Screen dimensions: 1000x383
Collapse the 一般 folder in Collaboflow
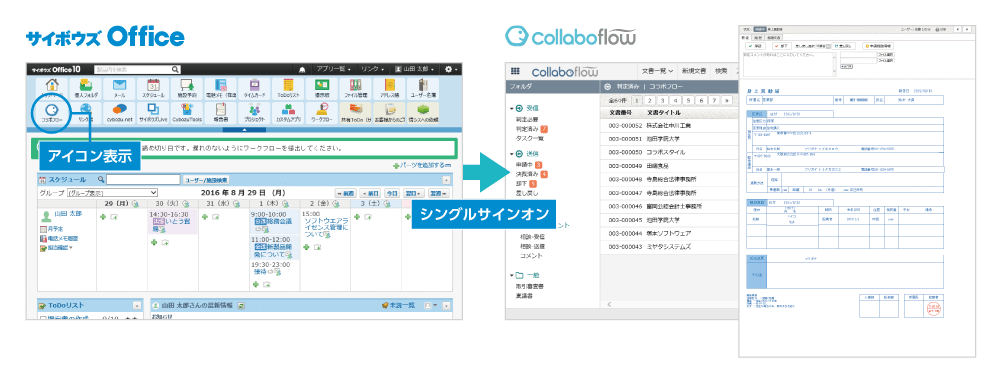coord(511,275)
